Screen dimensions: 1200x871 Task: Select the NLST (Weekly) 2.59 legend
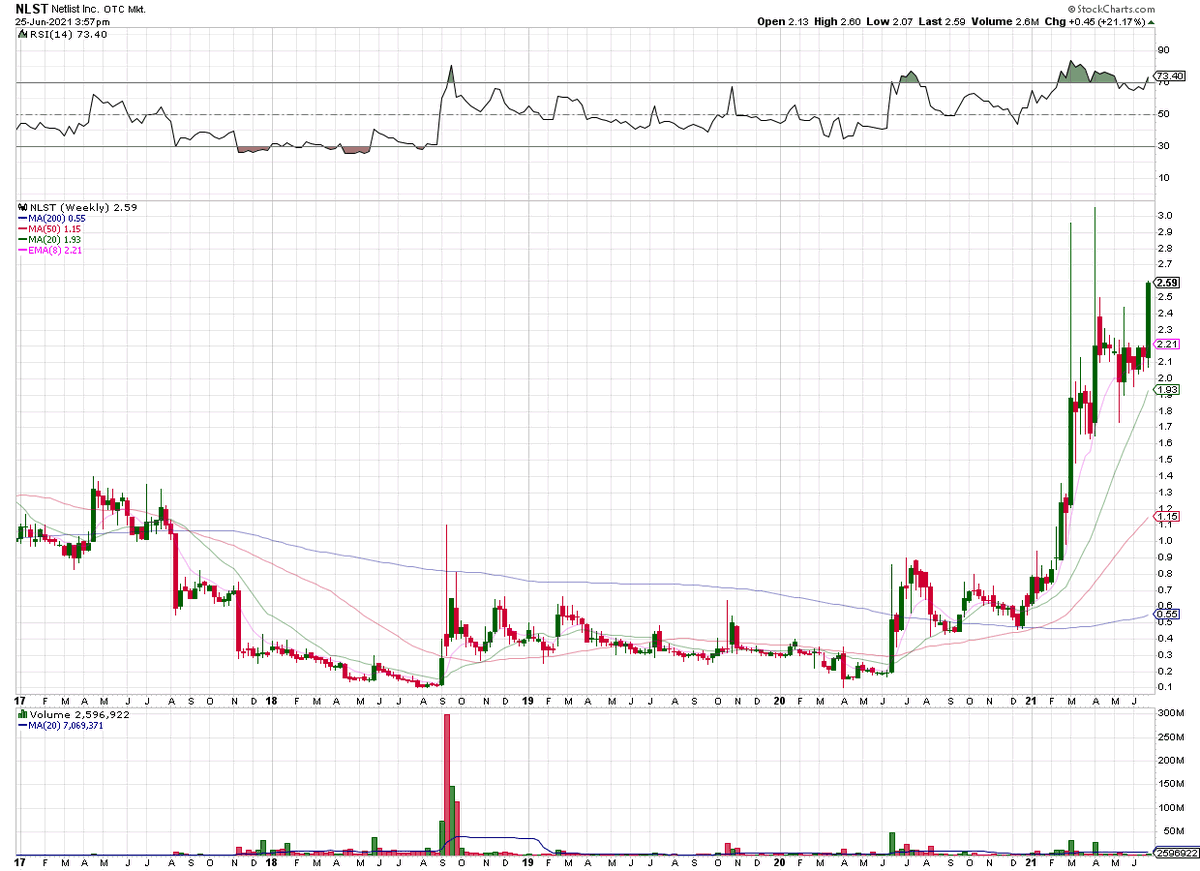[77, 207]
